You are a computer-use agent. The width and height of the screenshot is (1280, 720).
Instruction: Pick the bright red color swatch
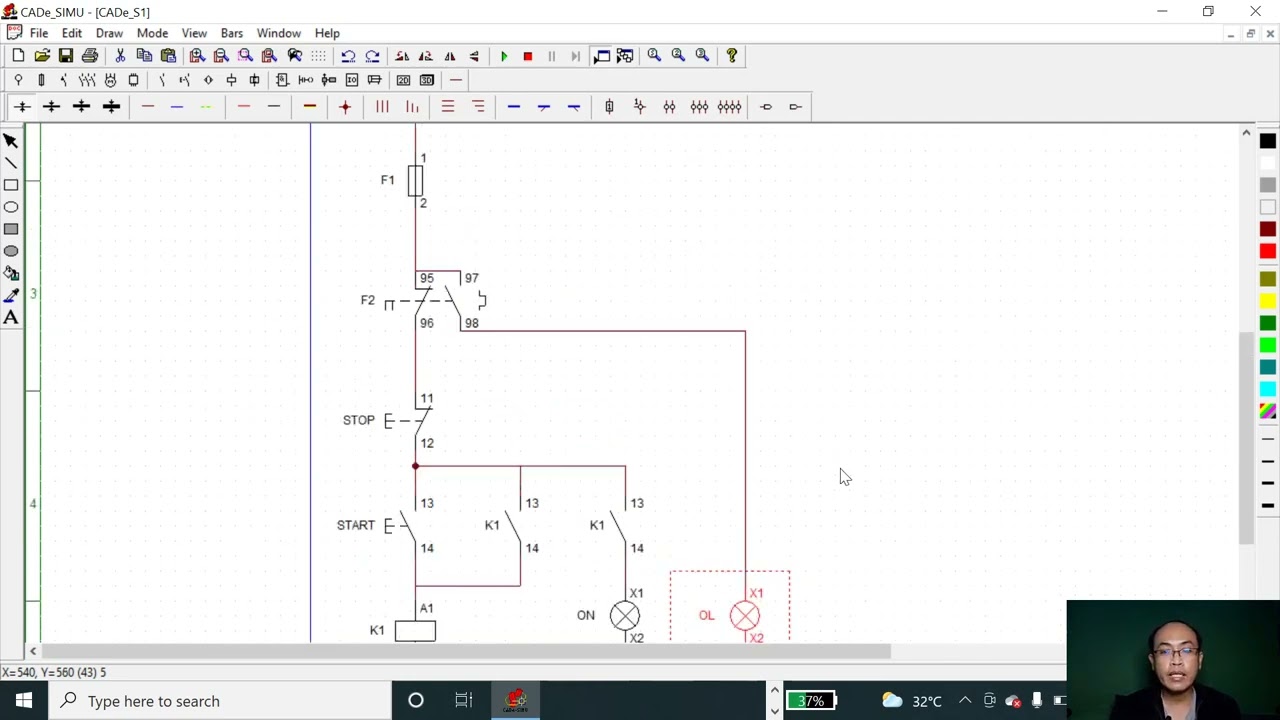coord(1268,252)
